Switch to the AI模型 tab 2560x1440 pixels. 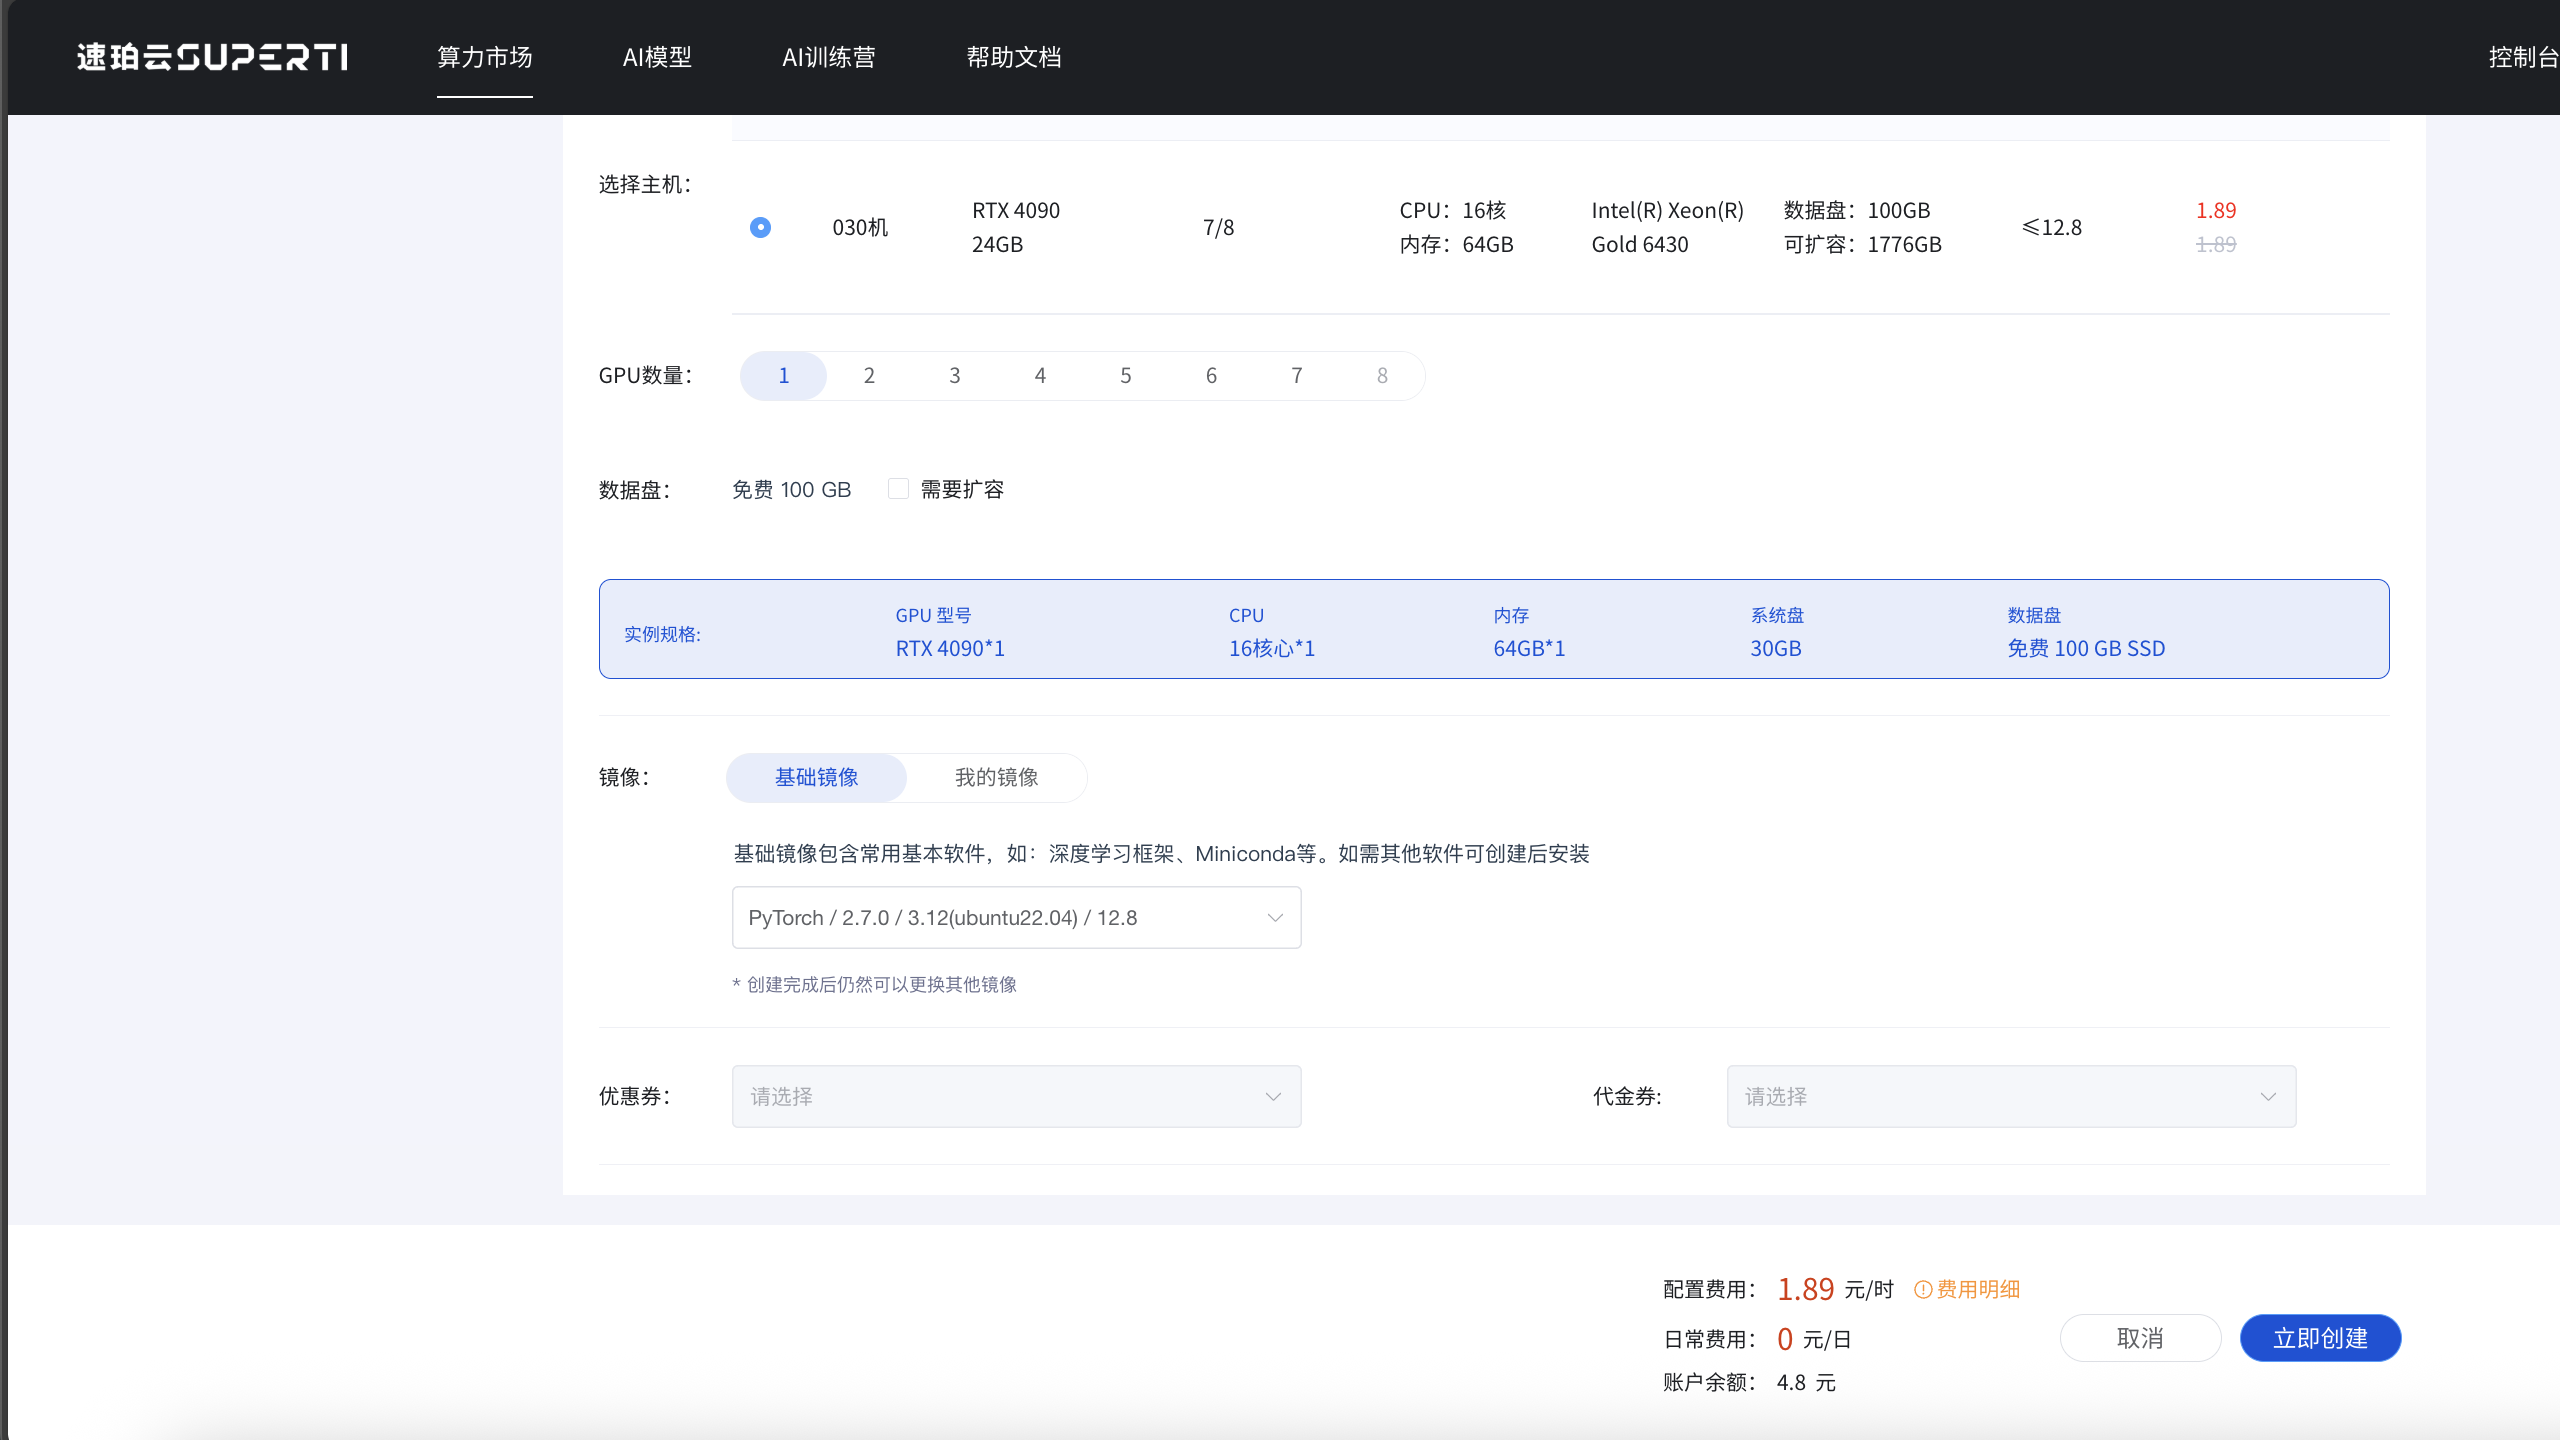[657, 57]
